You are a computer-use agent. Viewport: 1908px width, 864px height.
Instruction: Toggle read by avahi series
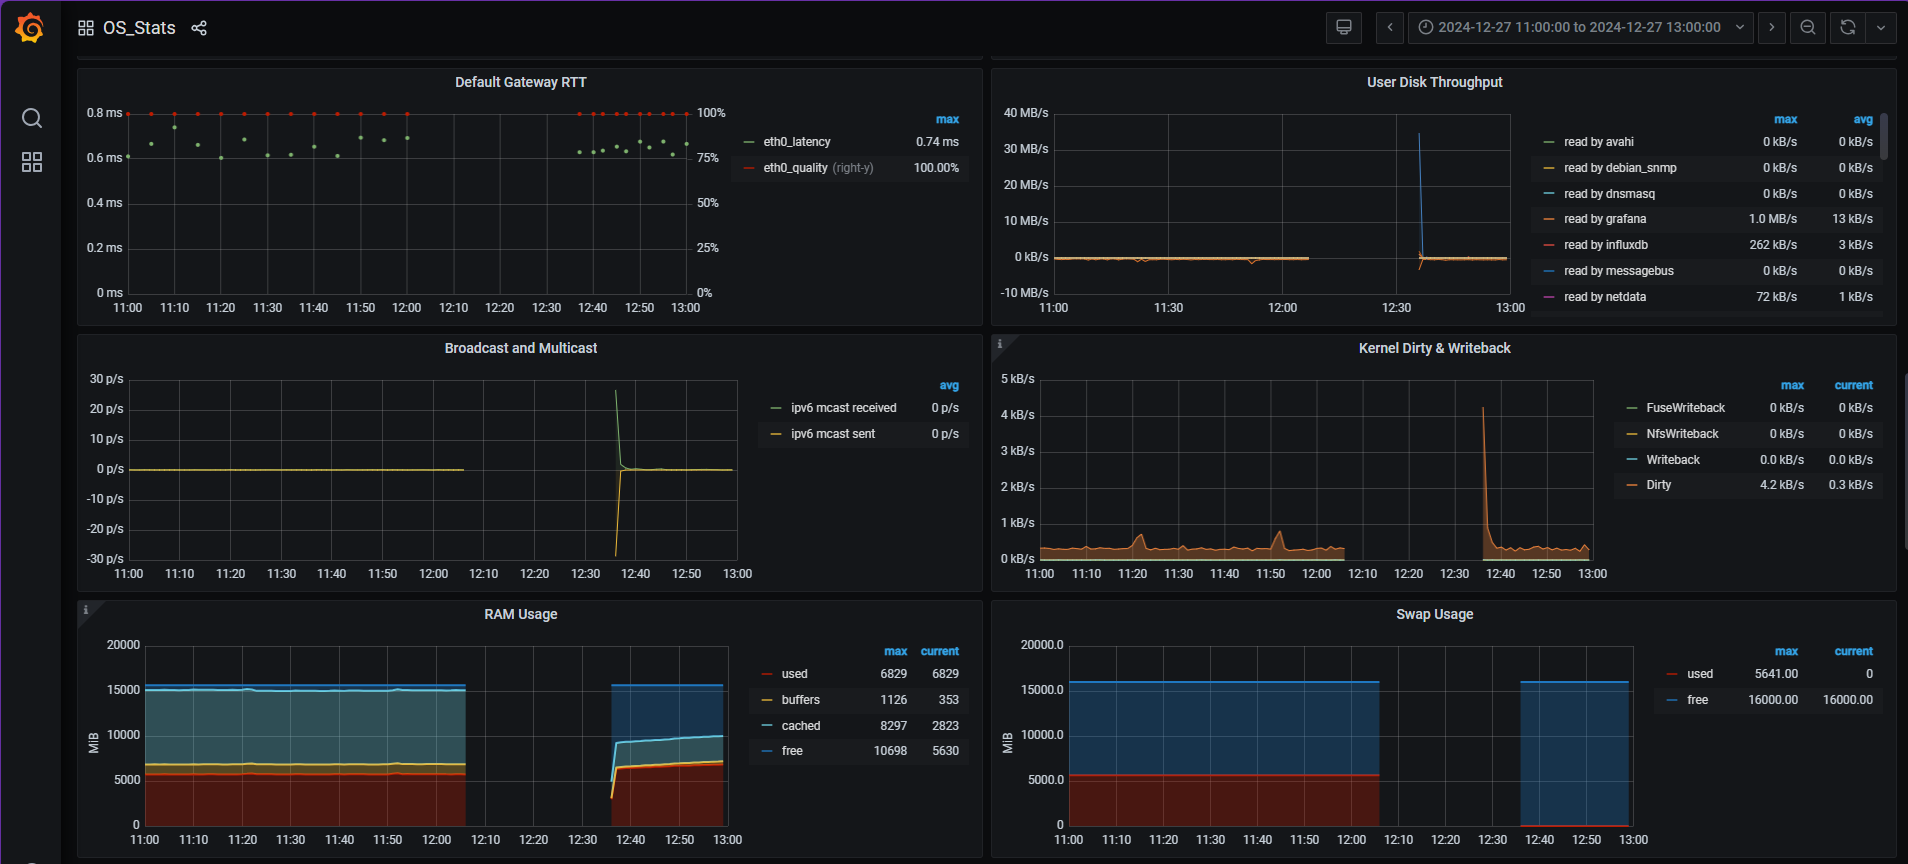click(x=1599, y=142)
